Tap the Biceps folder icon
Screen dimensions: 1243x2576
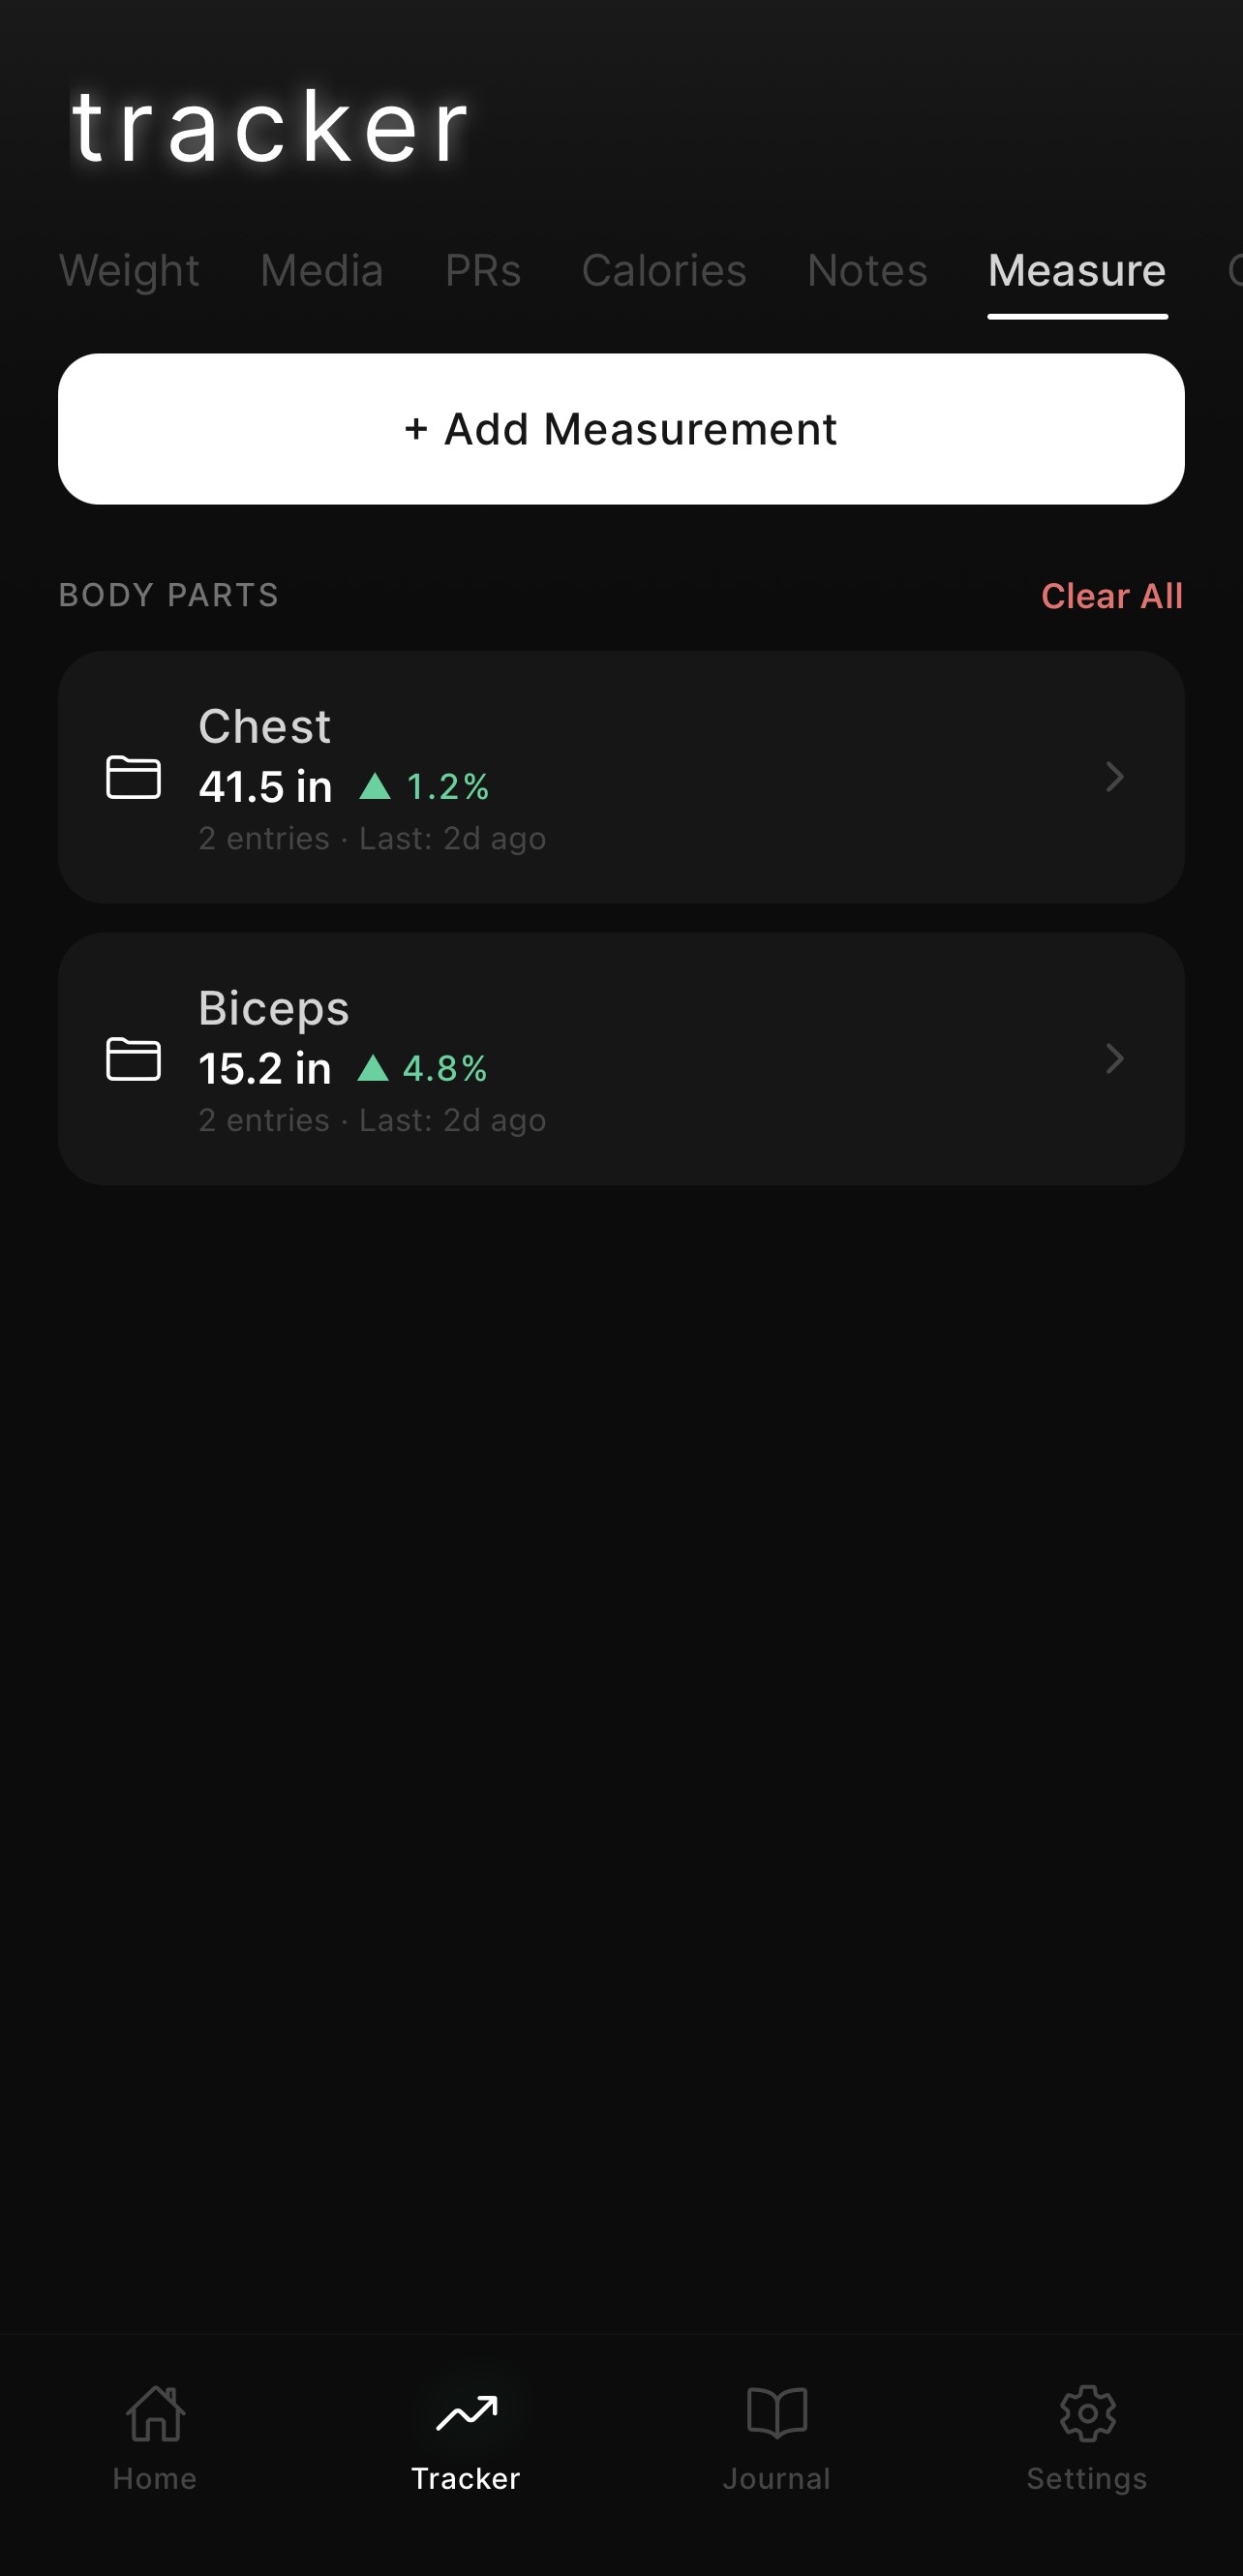134,1060
